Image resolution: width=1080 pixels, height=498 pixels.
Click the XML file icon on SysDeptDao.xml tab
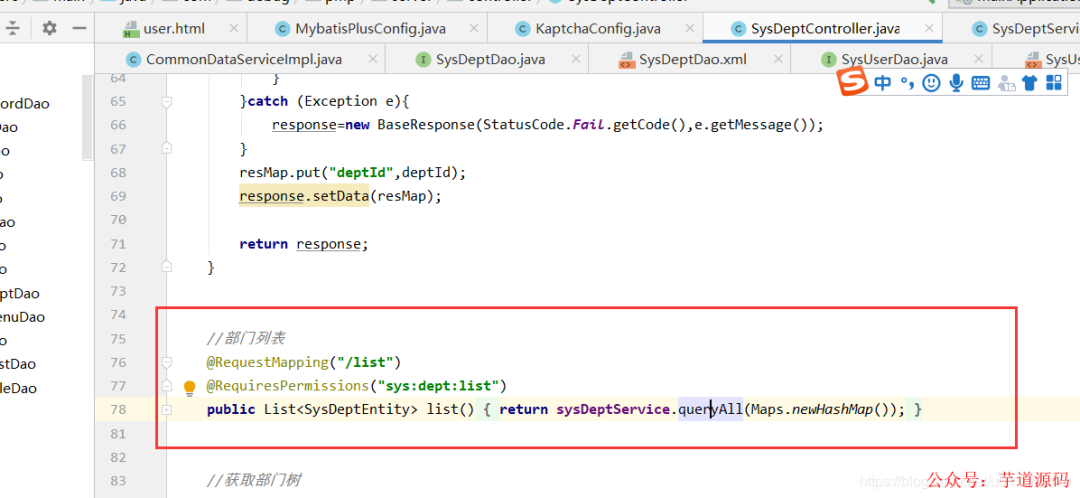pos(626,59)
